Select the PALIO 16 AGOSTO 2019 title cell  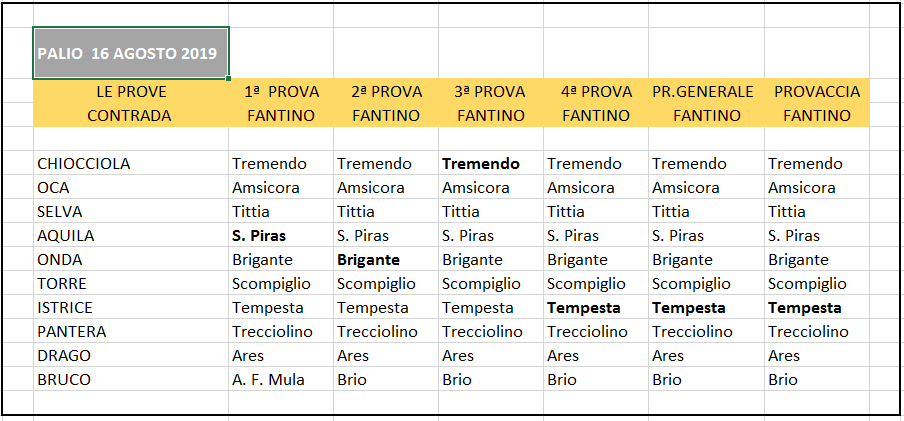(131, 52)
